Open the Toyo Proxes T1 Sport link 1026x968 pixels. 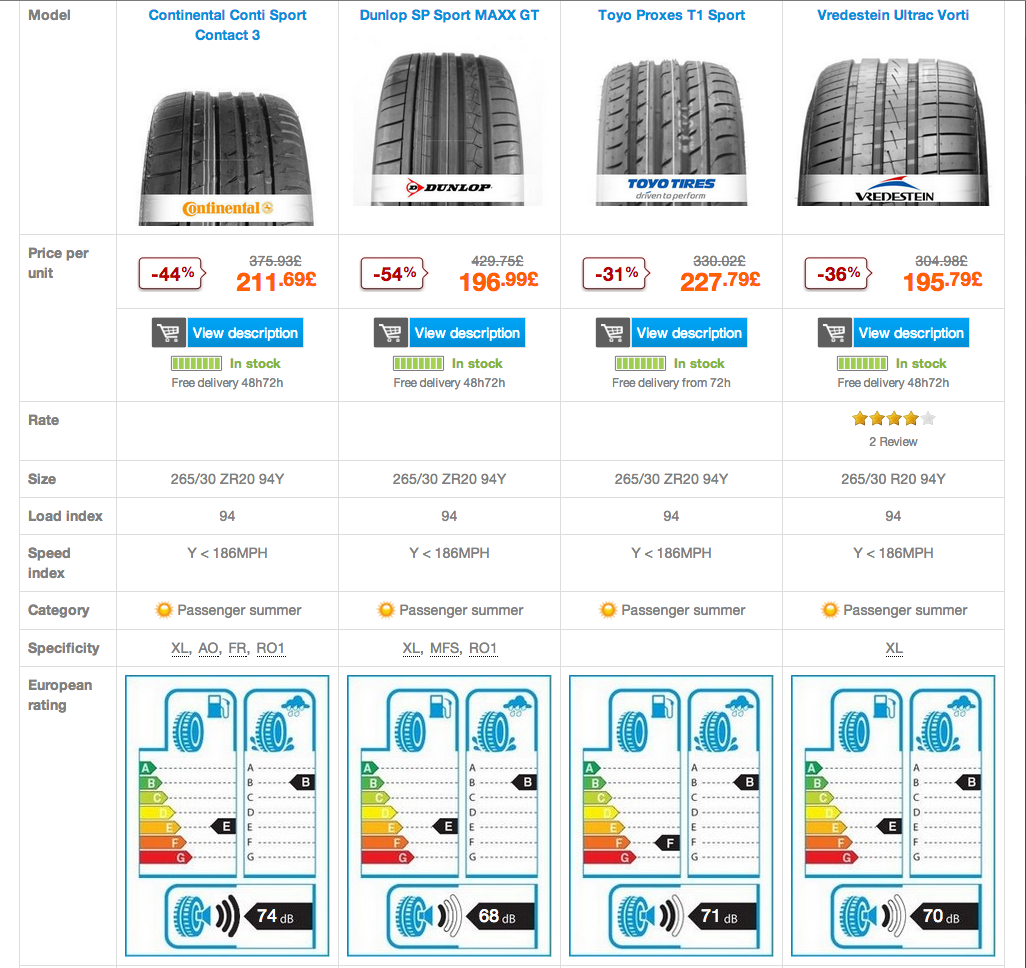pyautogui.click(x=671, y=15)
